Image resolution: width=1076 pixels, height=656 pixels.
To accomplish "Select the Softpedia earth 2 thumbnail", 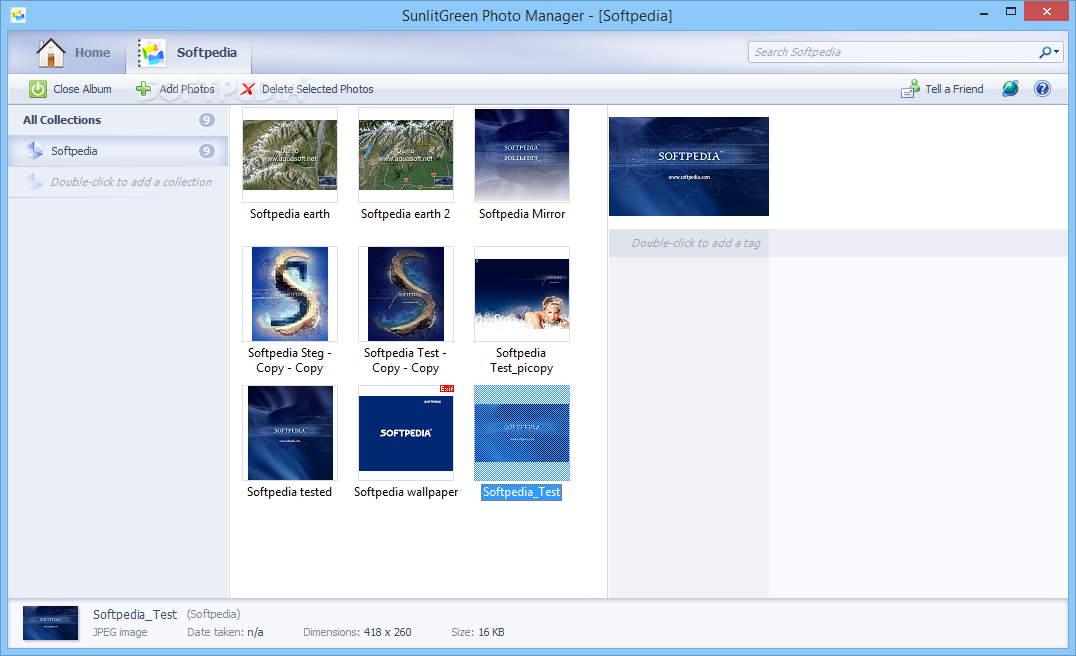I will [x=406, y=155].
